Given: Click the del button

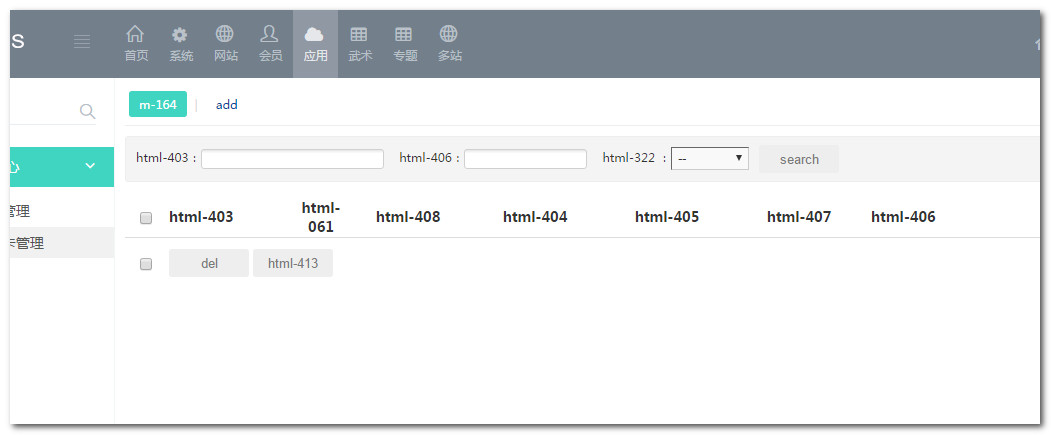Looking at the screenshot, I should (209, 264).
